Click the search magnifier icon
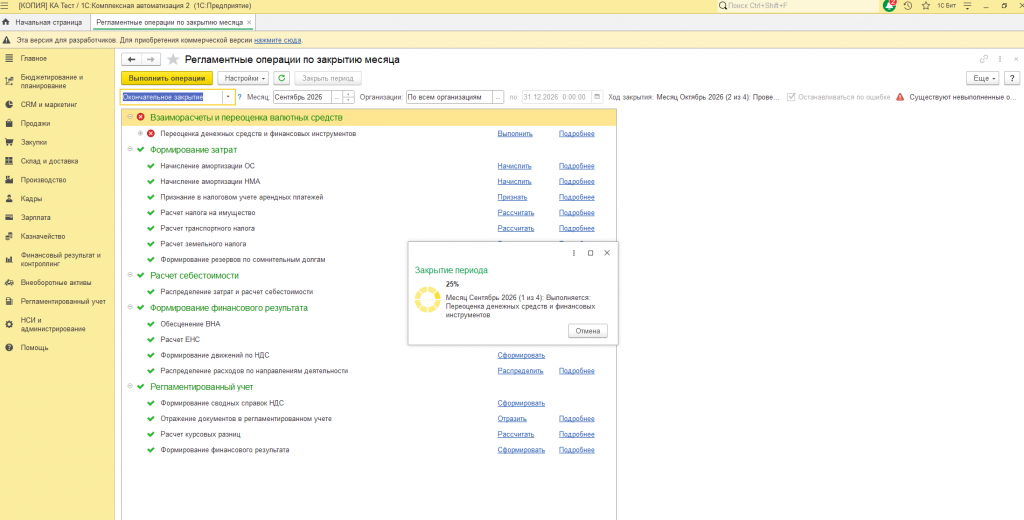This screenshot has height=520, width=1024. (x=722, y=5)
